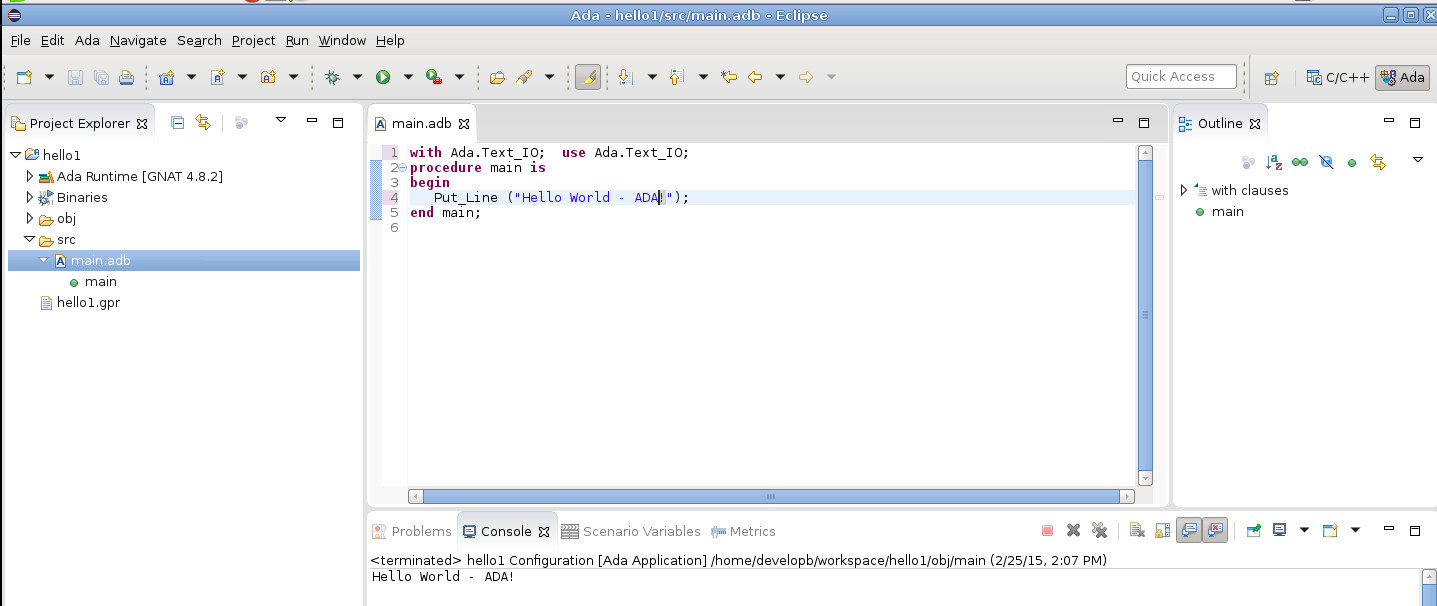The height and width of the screenshot is (606, 1437).
Task: Open the Navigate menu
Action: [x=138, y=40]
